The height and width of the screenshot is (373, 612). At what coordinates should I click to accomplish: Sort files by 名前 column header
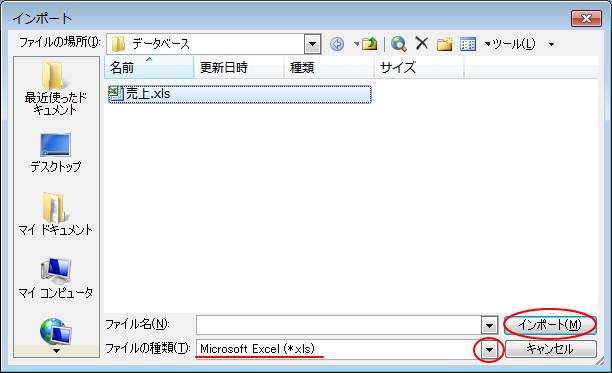(149, 67)
